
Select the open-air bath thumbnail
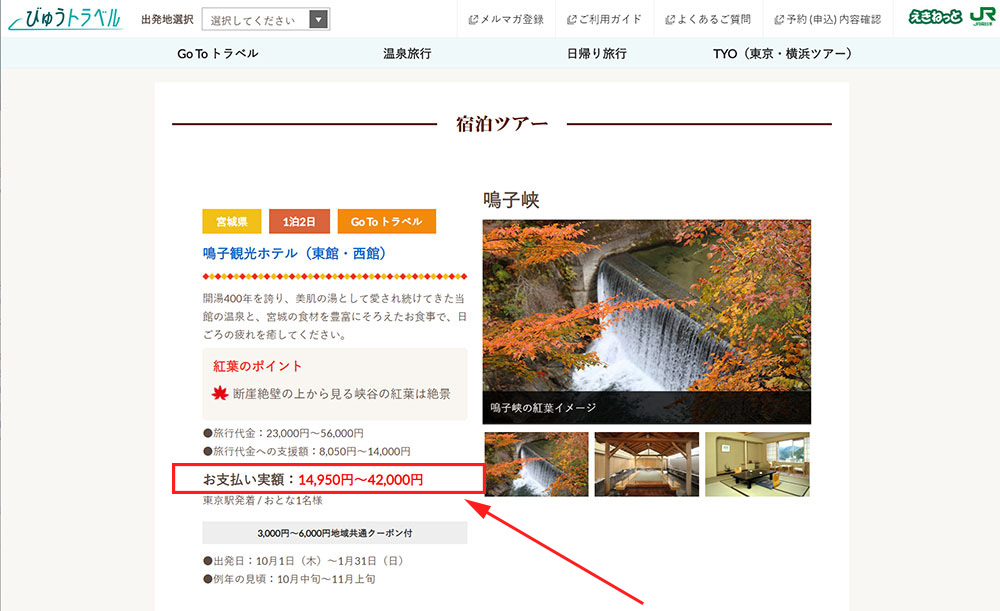[647, 464]
